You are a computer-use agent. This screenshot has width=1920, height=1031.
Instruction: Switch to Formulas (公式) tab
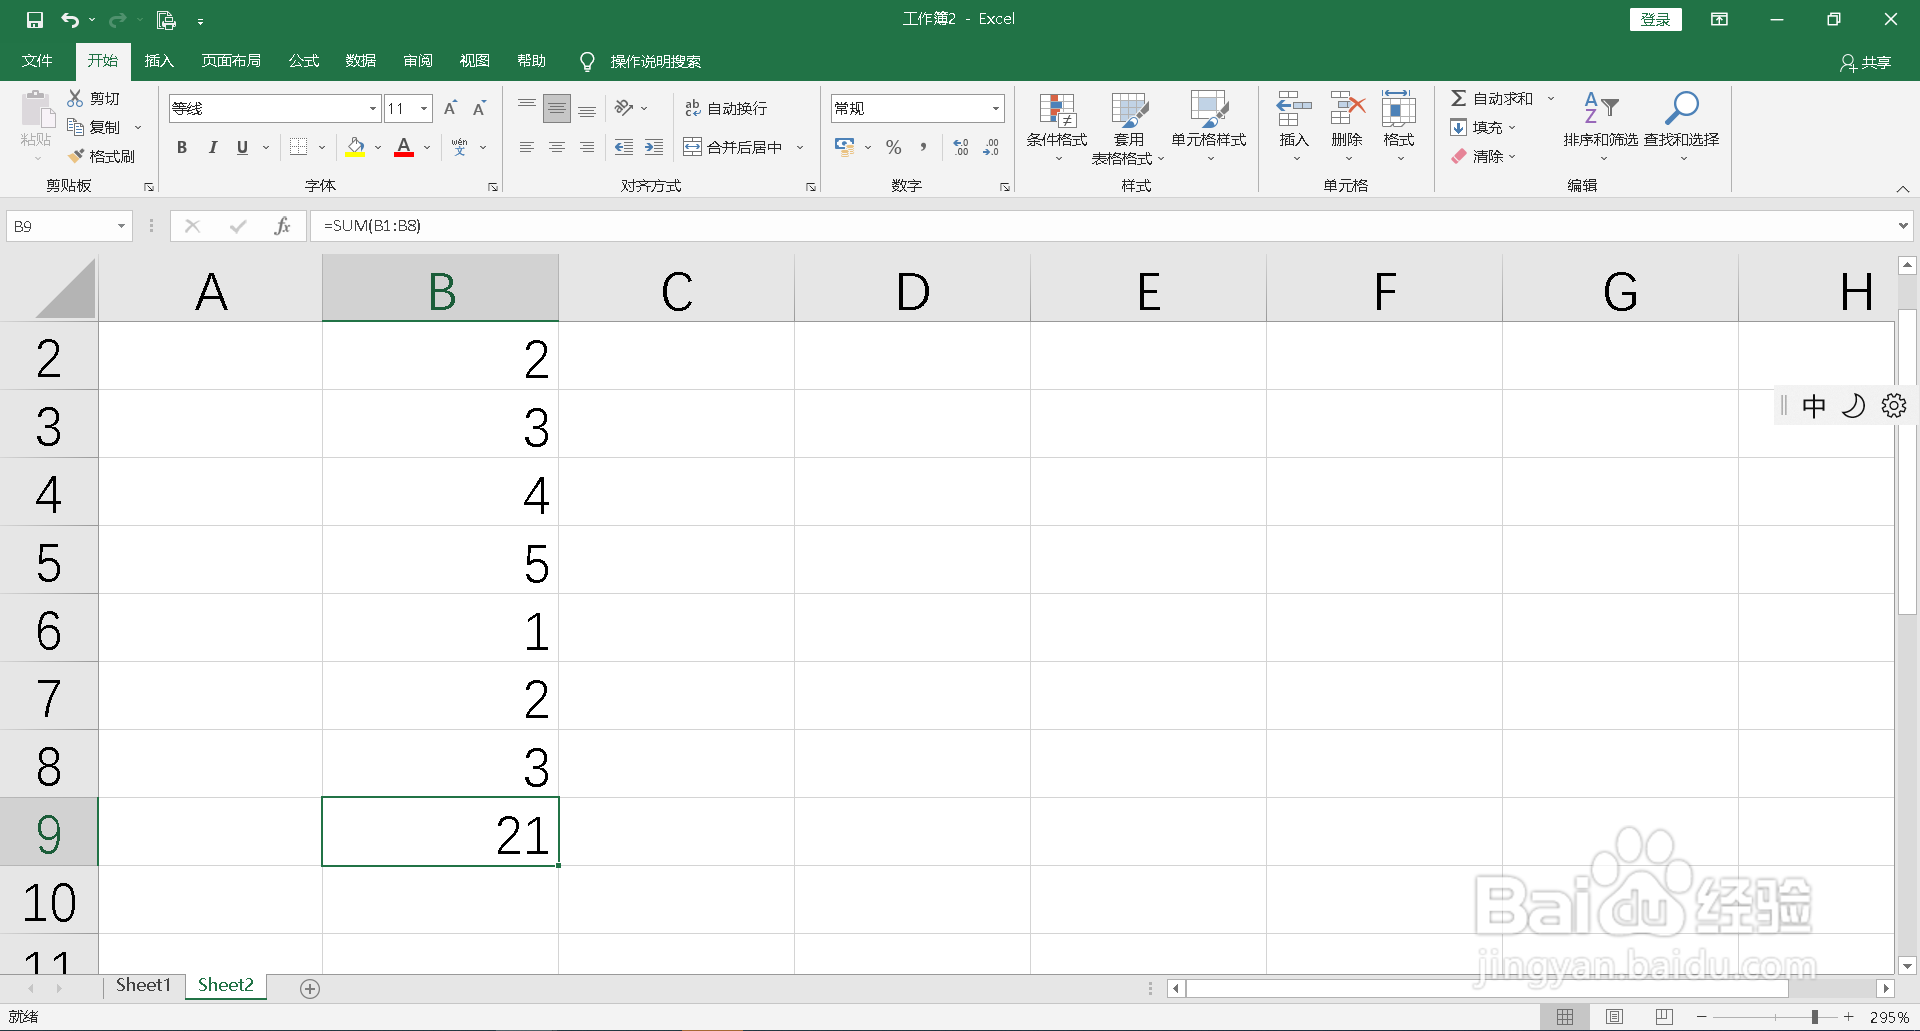[304, 61]
